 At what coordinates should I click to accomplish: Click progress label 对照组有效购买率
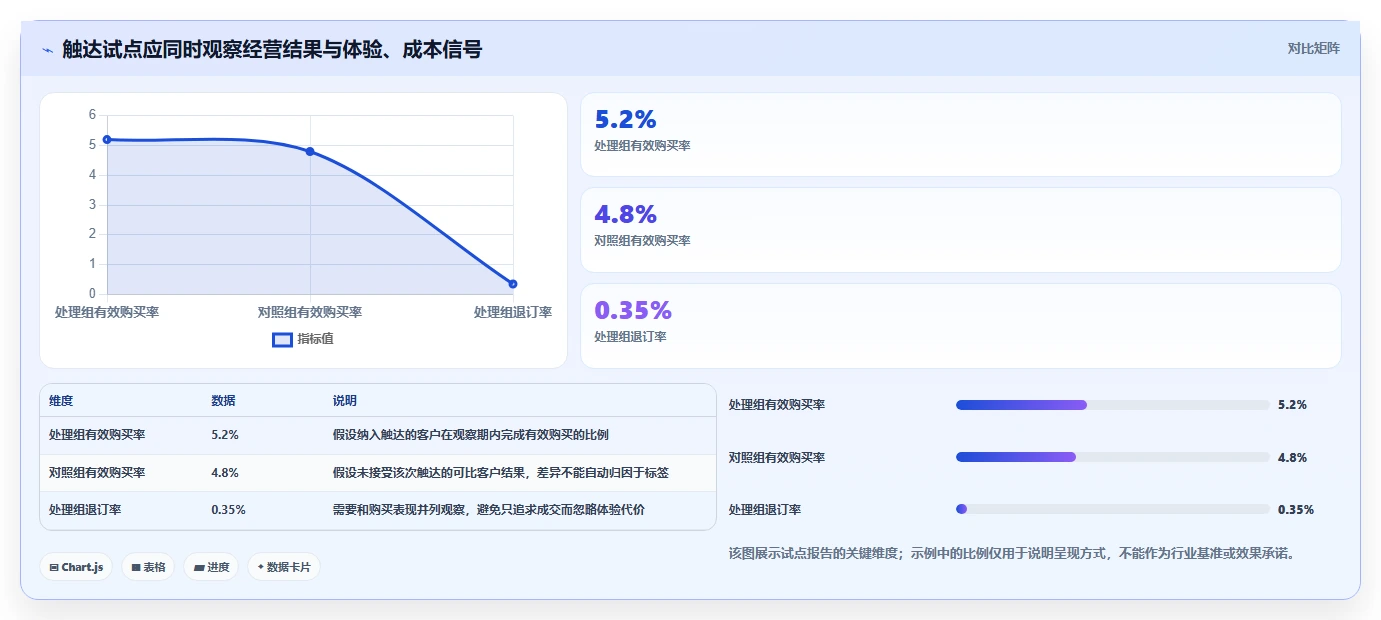[777, 457]
